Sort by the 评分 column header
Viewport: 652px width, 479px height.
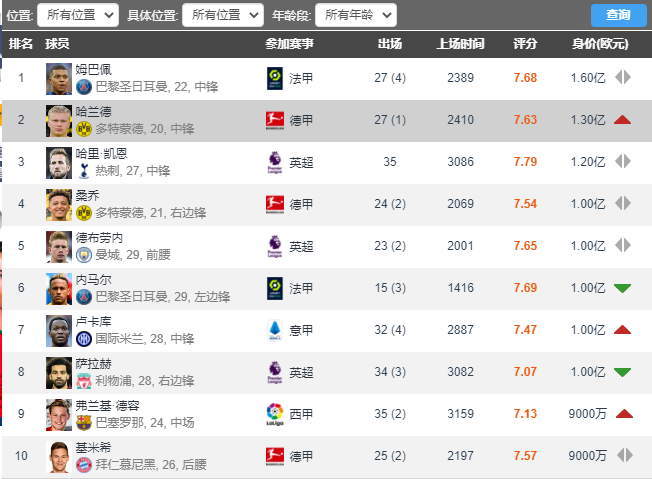[x=525, y=44]
